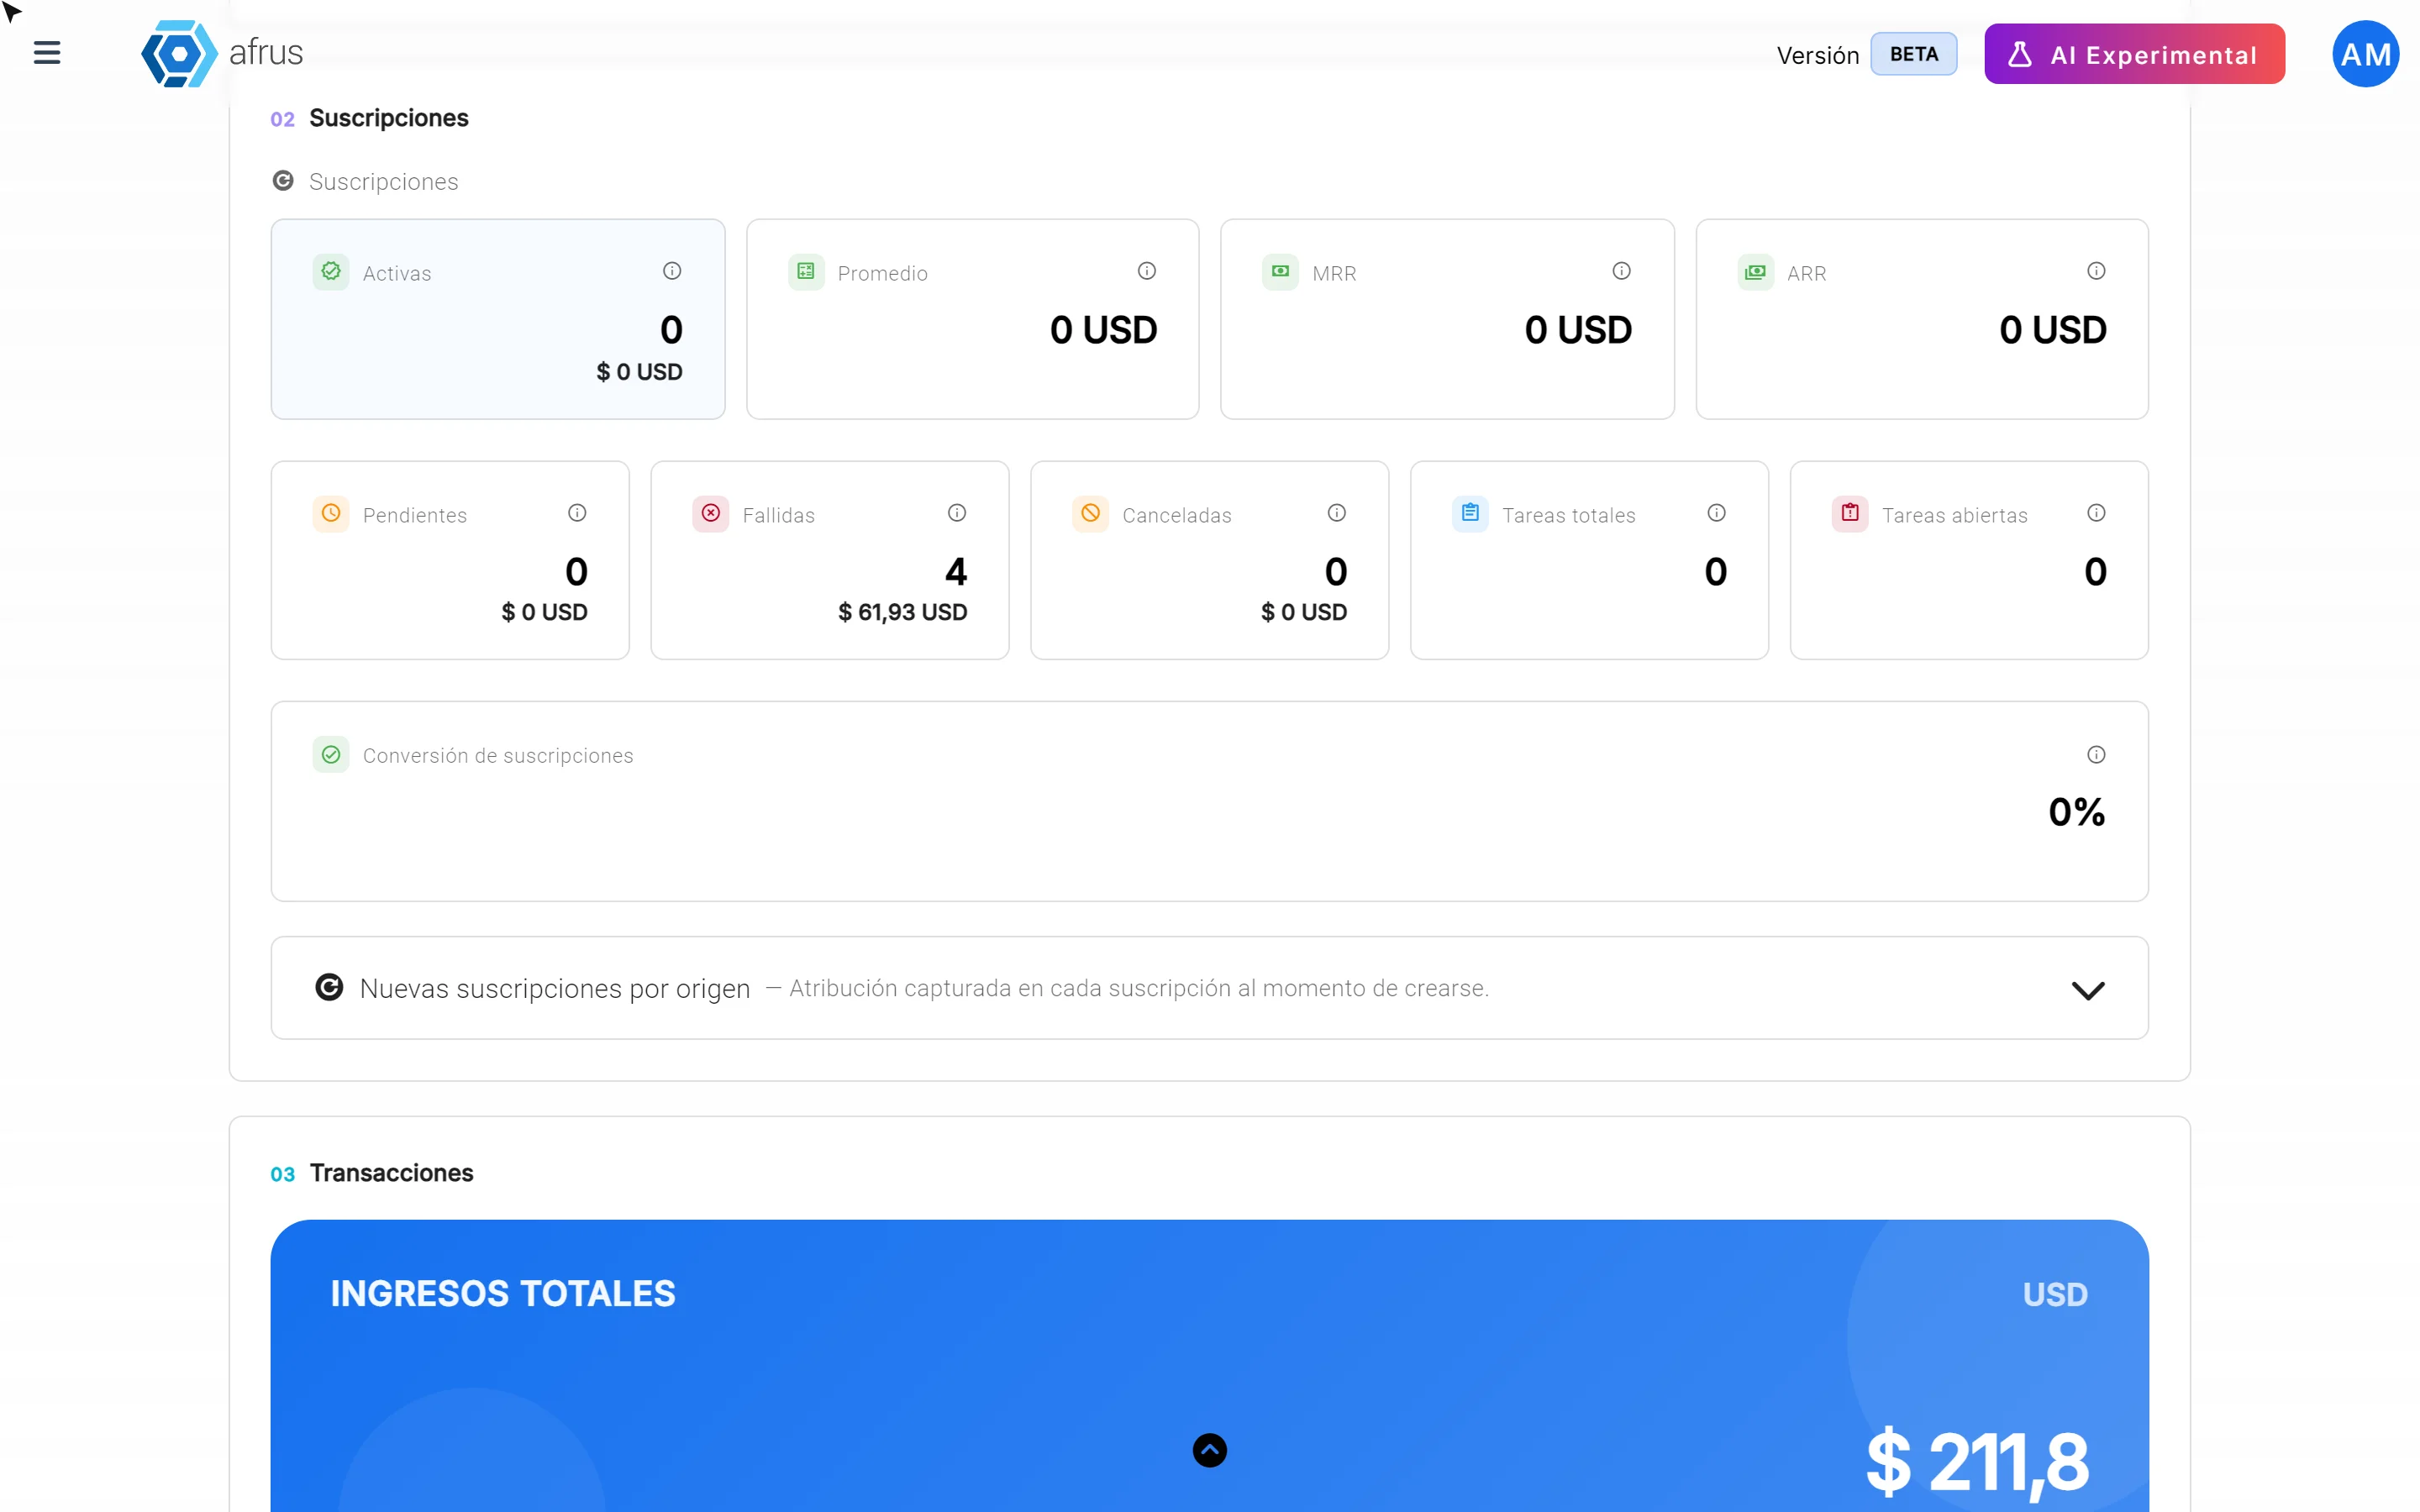Click the green check Activas icon
Viewport: 2420px width, 1512px height.
pos(331,272)
